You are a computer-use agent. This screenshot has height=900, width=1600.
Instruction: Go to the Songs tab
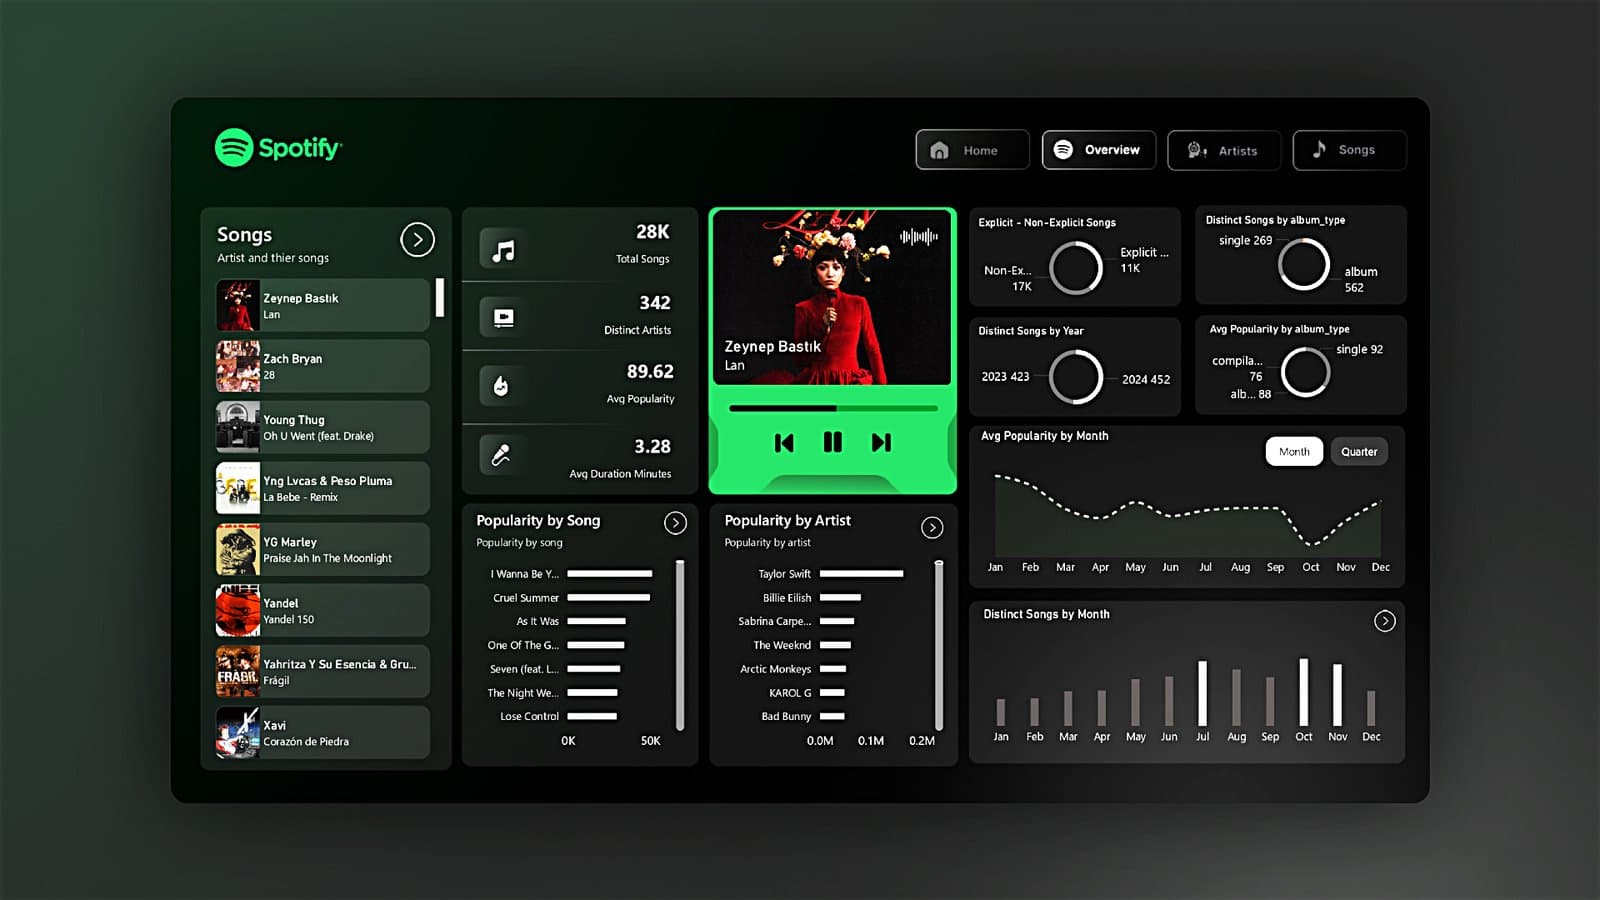point(1349,150)
